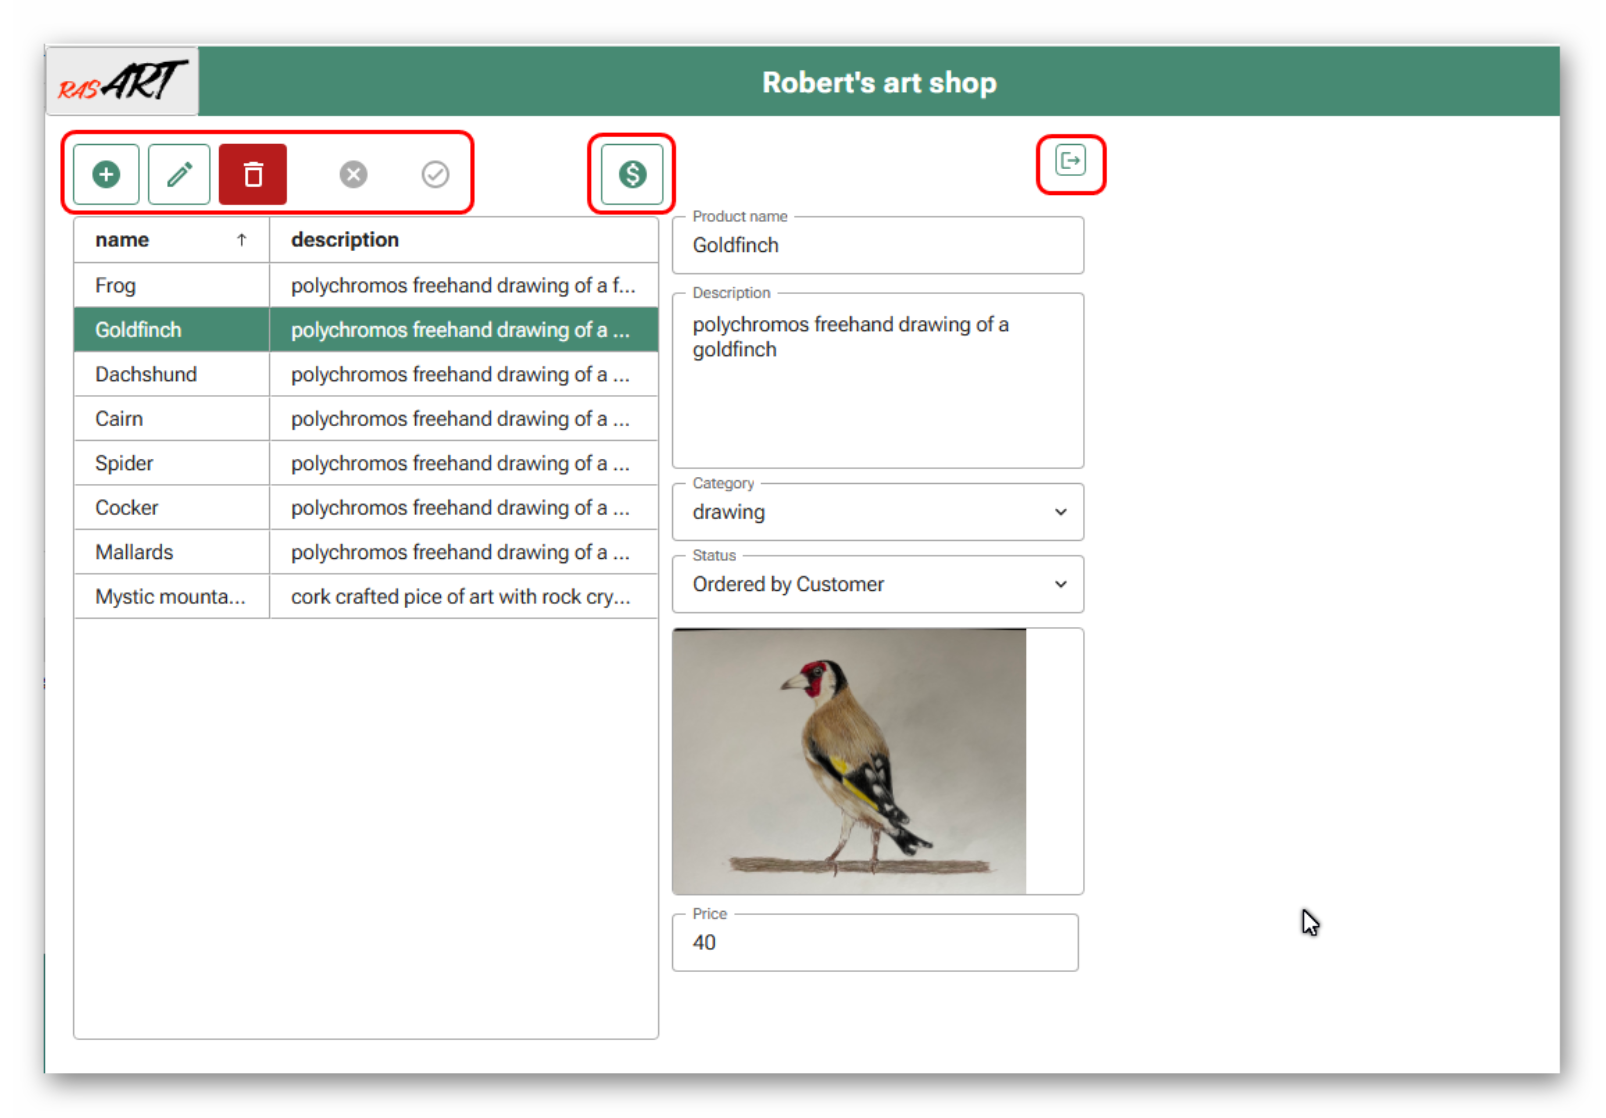This screenshot has width=1606, height=1118.
Task: Open the goldfinch drawing image
Action: click(849, 761)
